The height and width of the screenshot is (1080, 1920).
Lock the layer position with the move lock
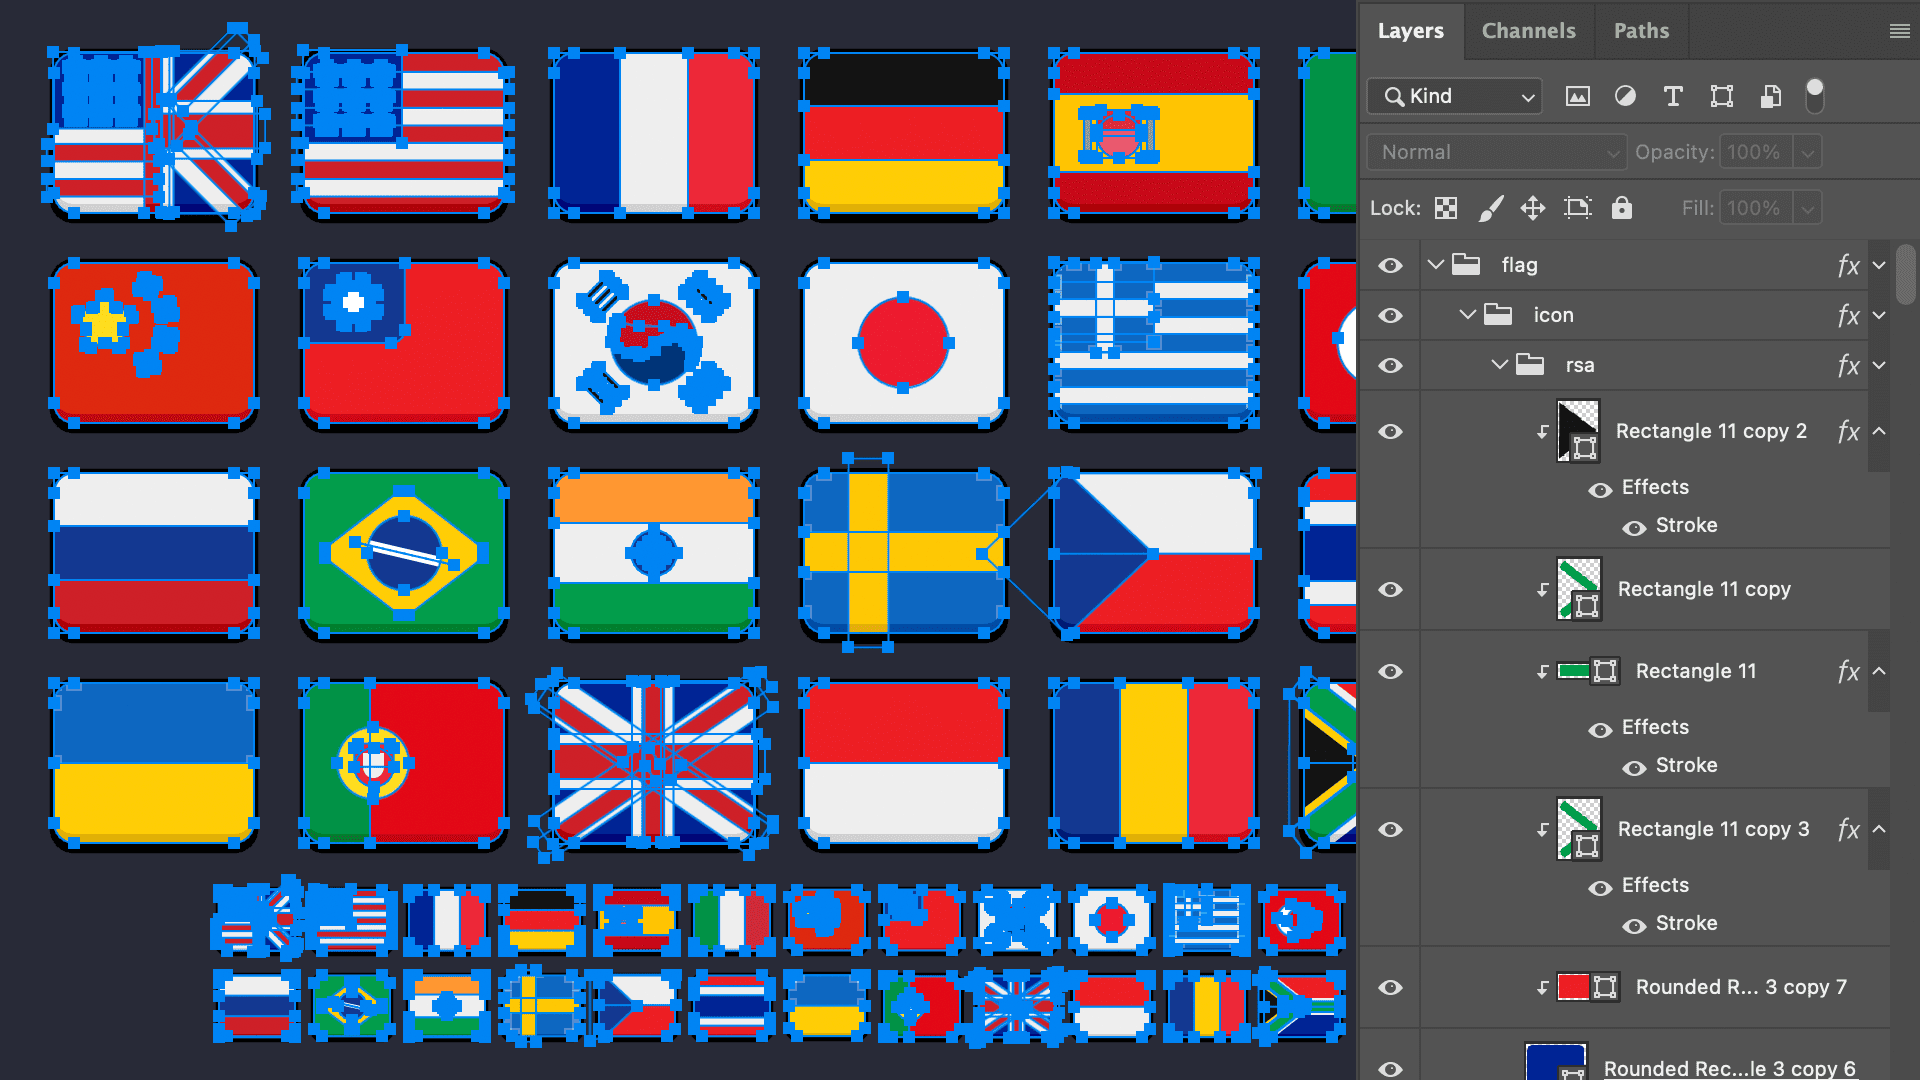1532,208
